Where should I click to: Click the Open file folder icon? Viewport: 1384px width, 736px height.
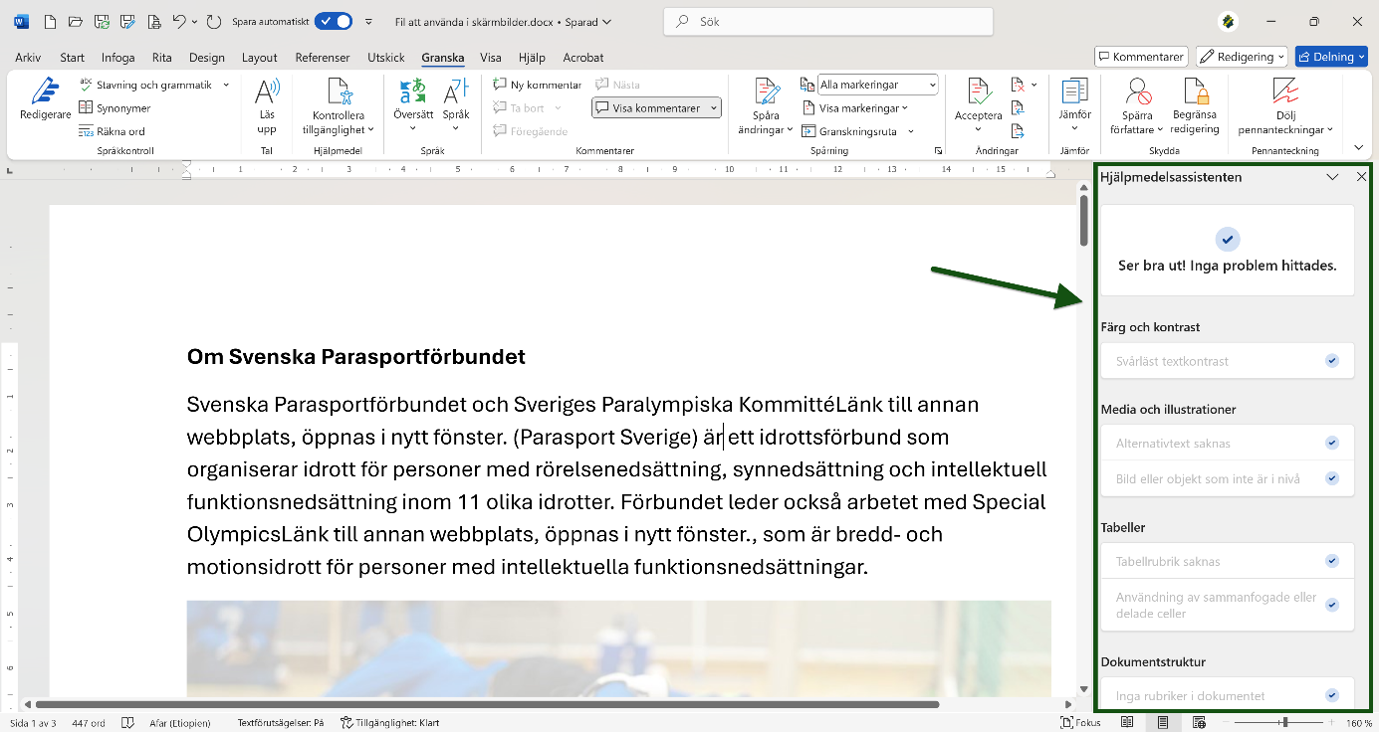(76, 21)
